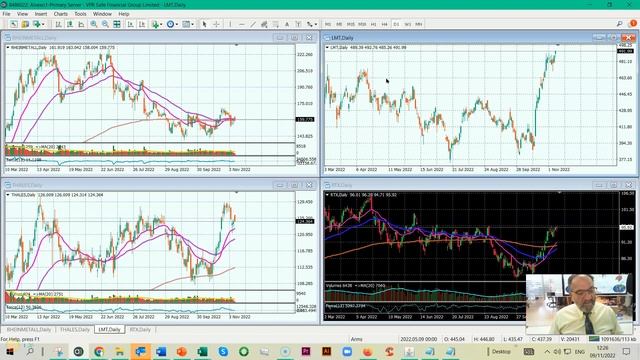Switch to RHEINMETALL,Daily chart tab
This screenshot has width=640, height=360.
pos(29,329)
